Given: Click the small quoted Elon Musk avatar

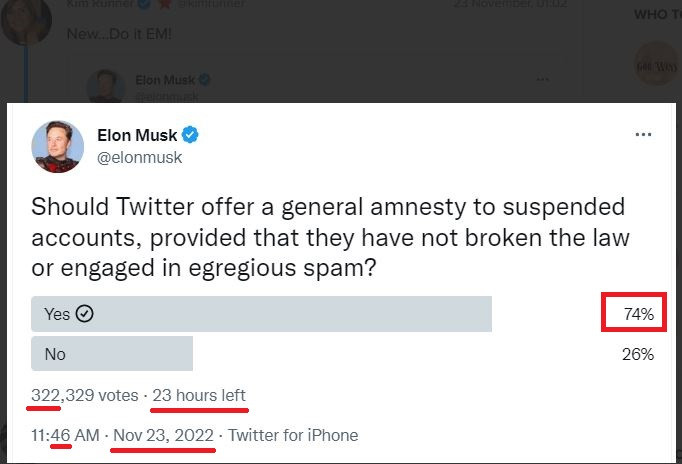Looking at the screenshot, I should (105, 86).
